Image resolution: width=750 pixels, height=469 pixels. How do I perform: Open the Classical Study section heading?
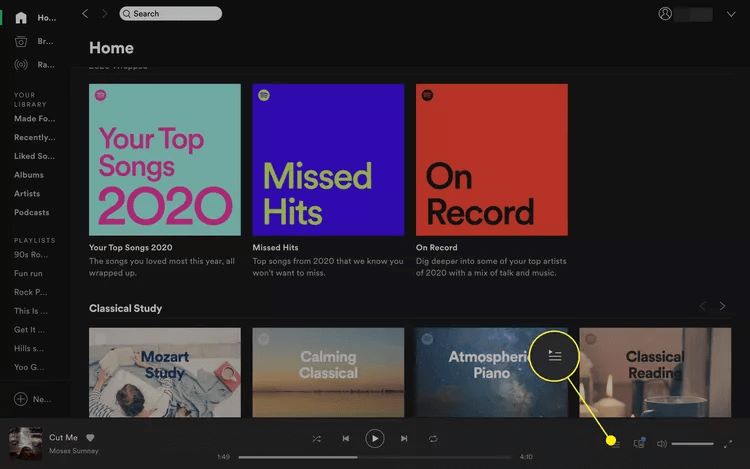coord(125,308)
